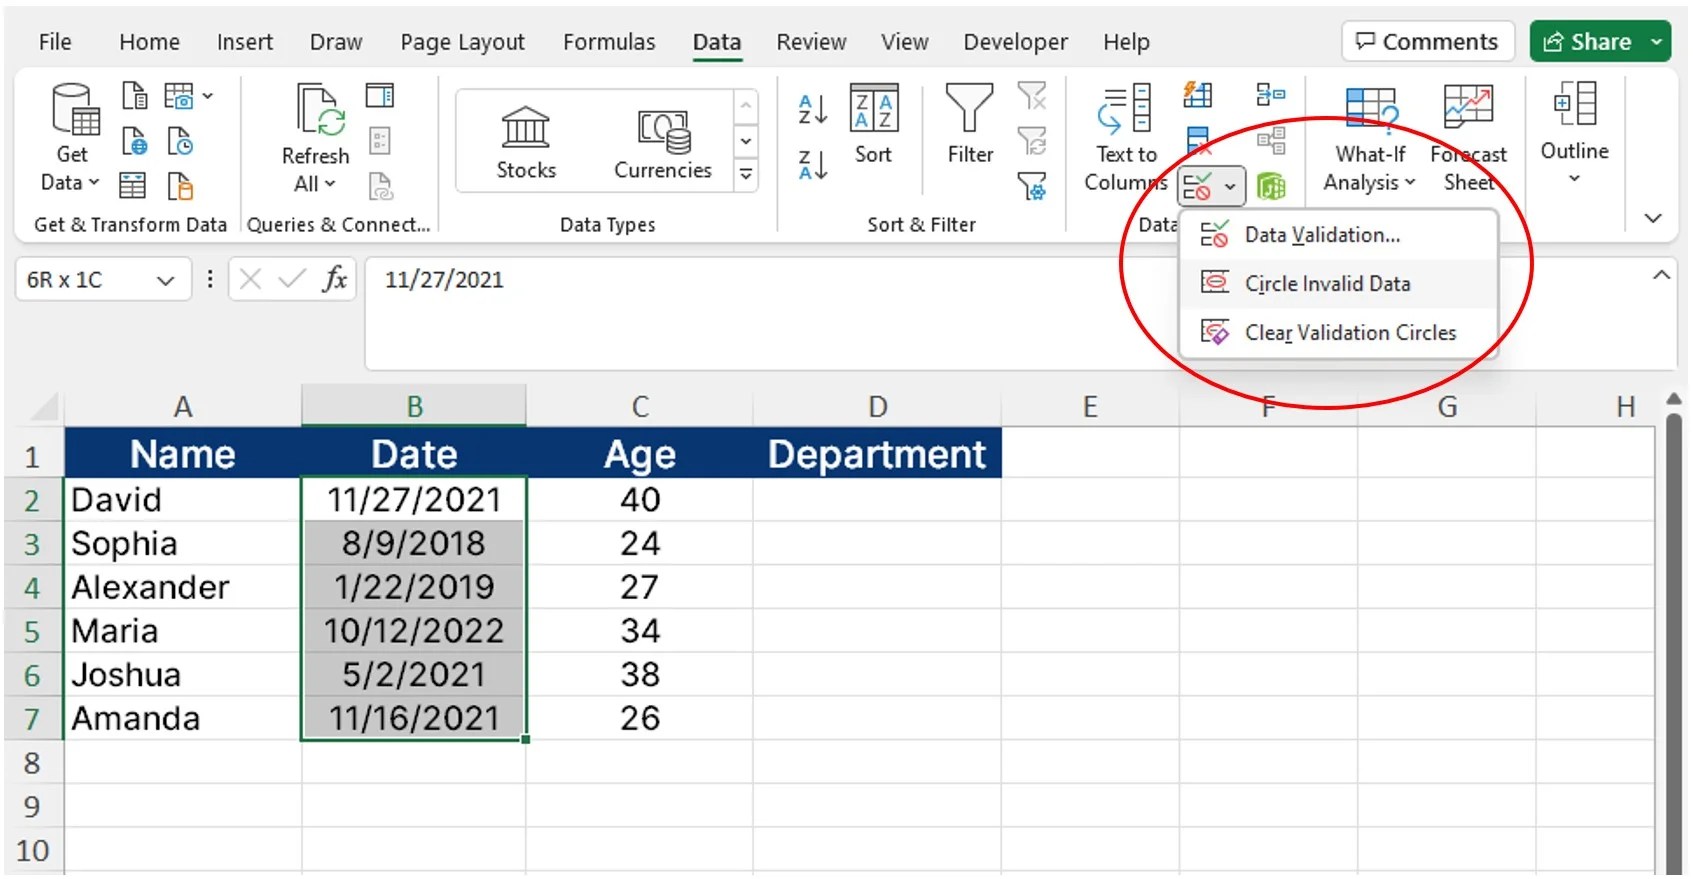Open the Sort dialog icon
The width and height of the screenshot is (1693, 879).
[873, 108]
